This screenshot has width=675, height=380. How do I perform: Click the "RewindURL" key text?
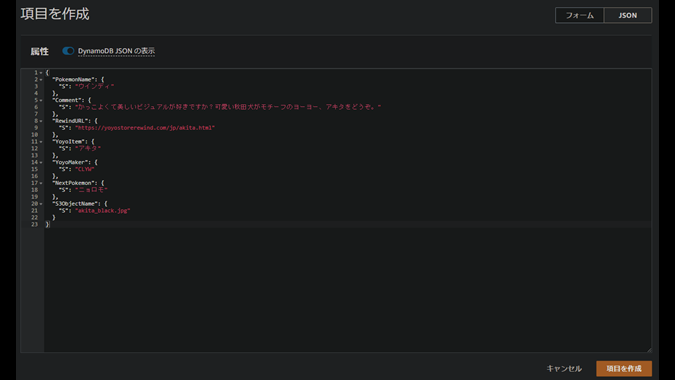pos(70,121)
